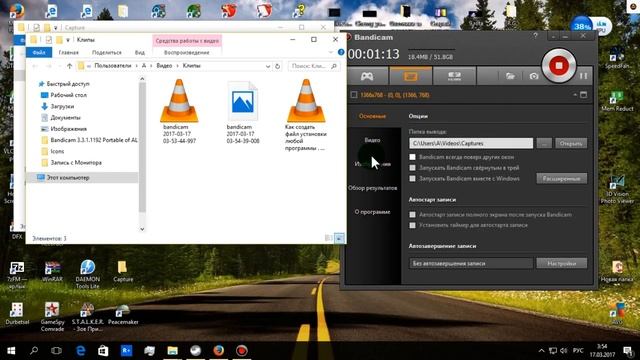Click the browse '...' button for output folder

click(544, 143)
